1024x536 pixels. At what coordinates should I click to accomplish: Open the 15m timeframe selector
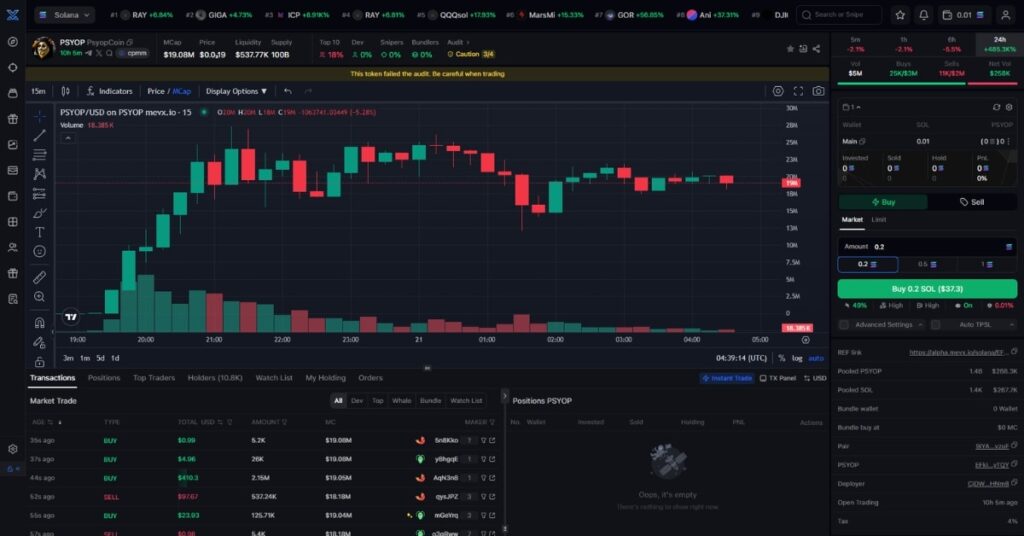click(x=39, y=91)
